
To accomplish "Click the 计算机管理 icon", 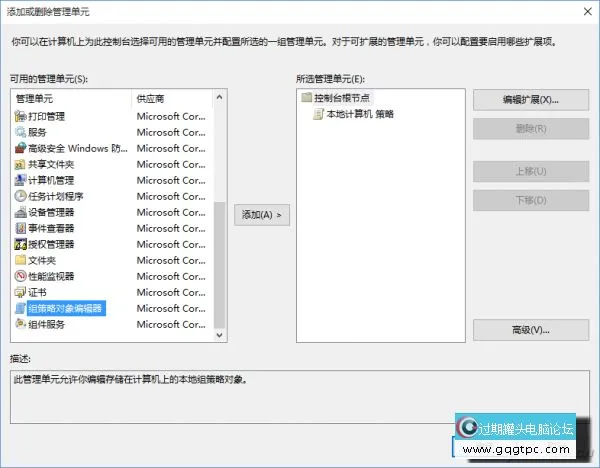I will 20,180.
